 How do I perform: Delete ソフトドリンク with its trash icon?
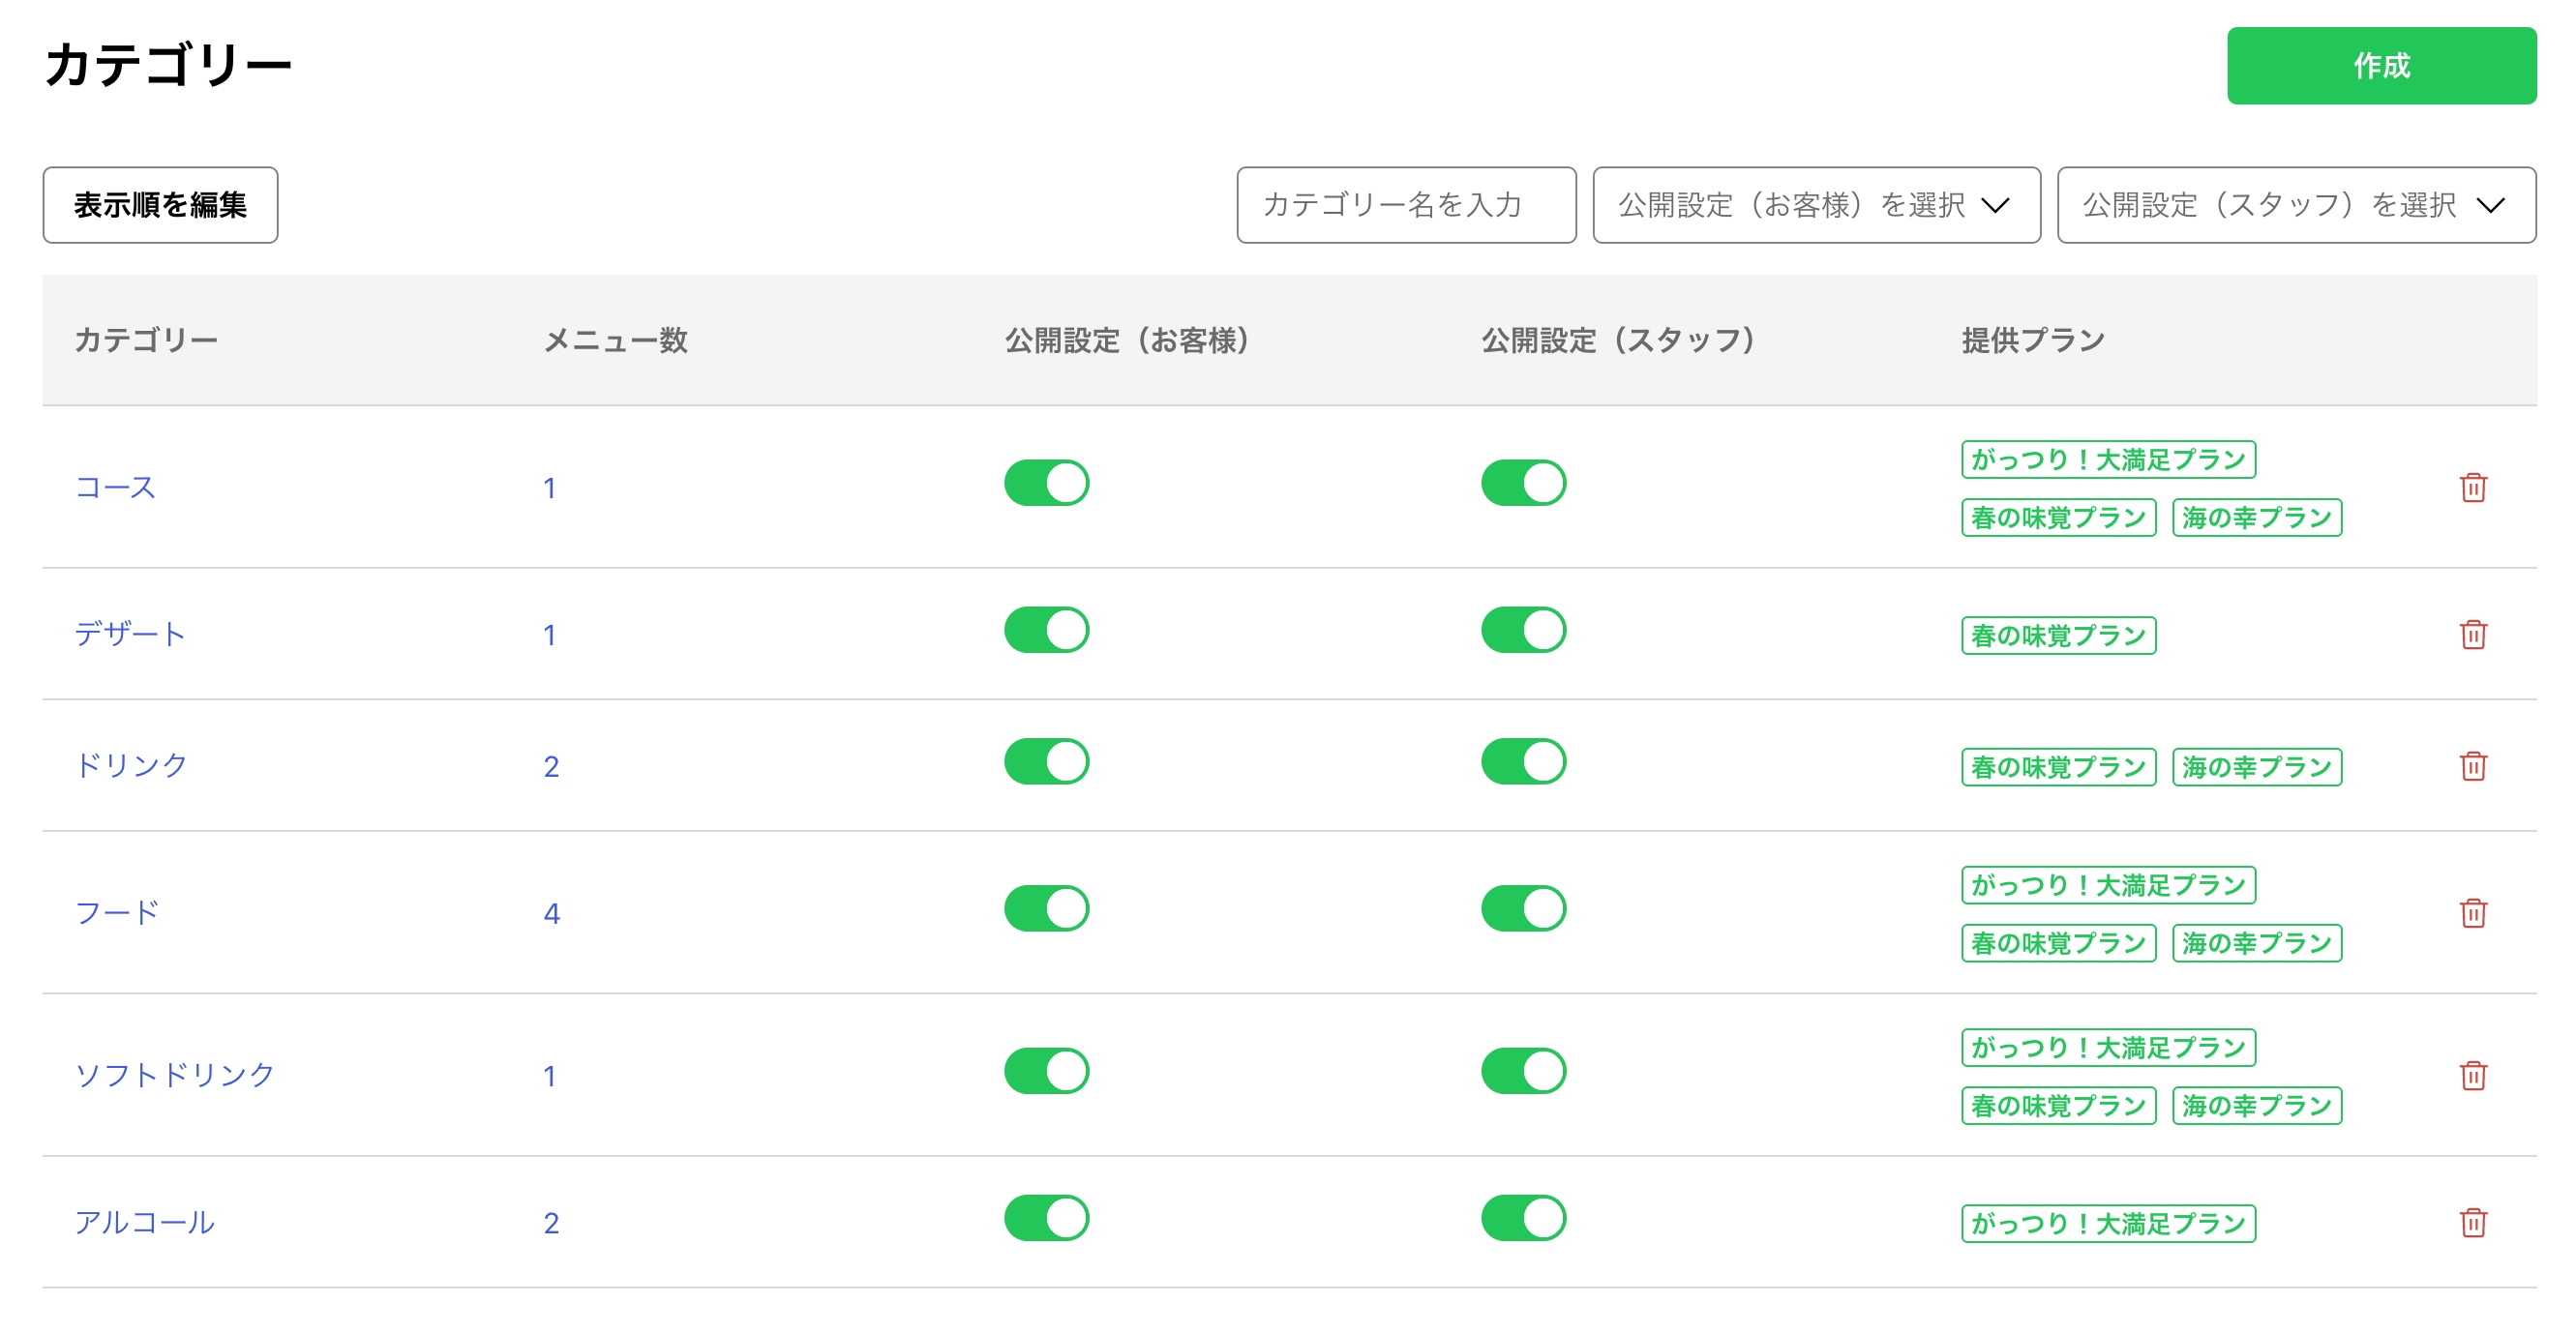click(2472, 1075)
